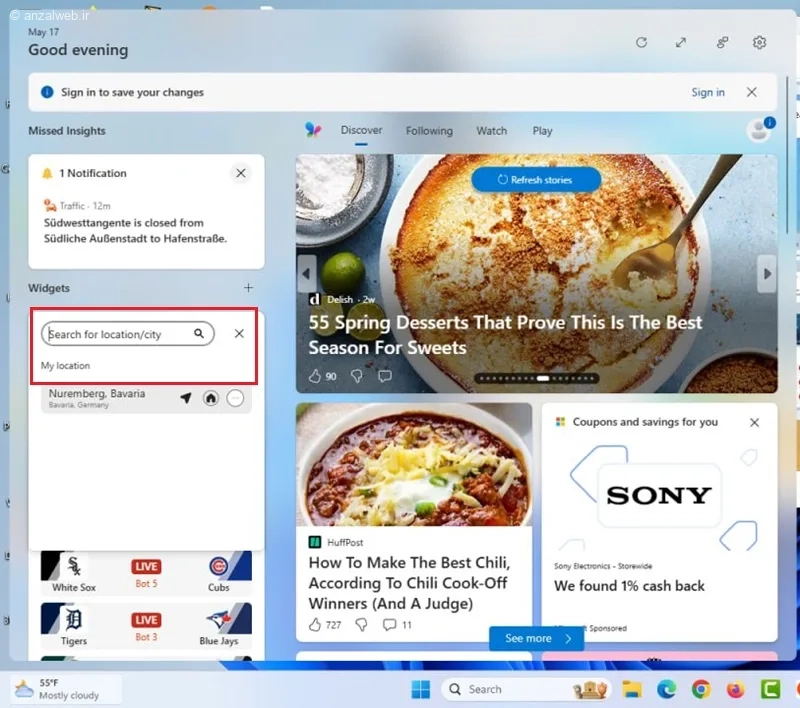Image resolution: width=800 pixels, height=708 pixels.
Task: Go to previous story with left arrow
Action: click(307, 272)
